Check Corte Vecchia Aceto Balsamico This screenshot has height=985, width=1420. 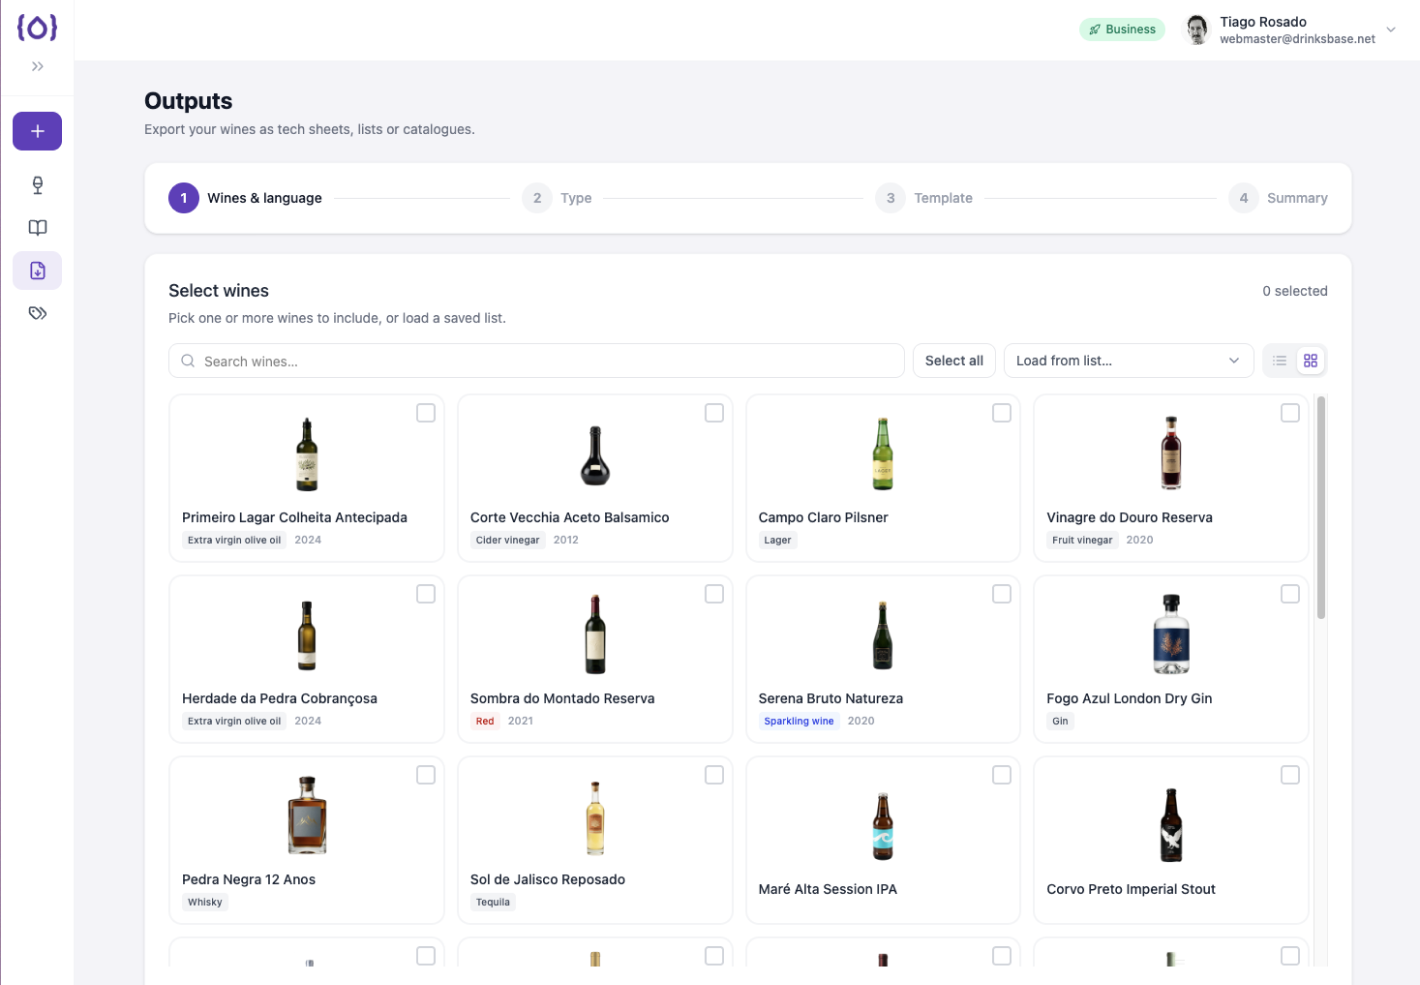tap(714, 413)
